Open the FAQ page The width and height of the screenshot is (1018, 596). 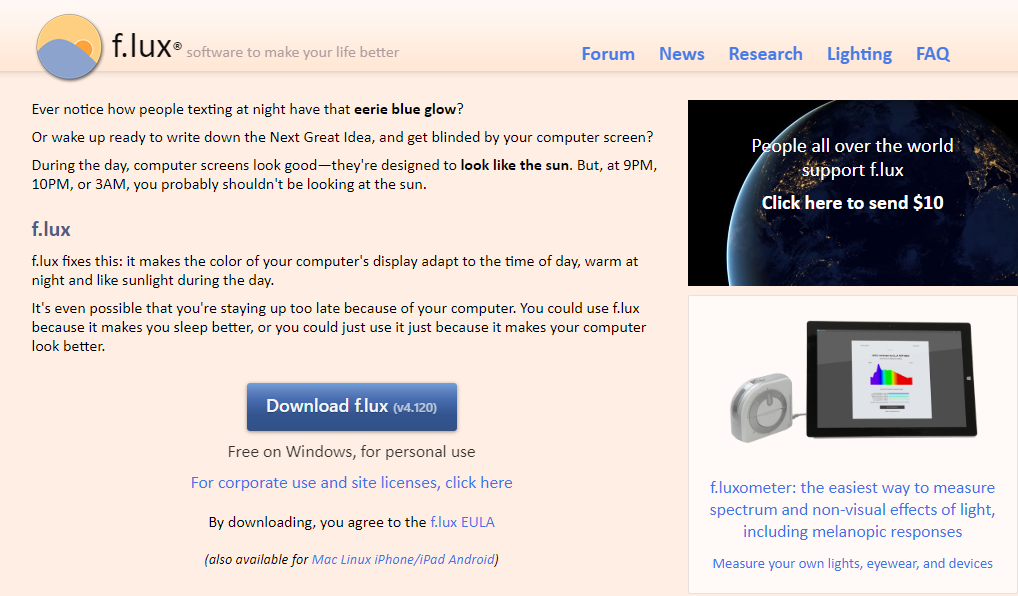tap(932, 54)
